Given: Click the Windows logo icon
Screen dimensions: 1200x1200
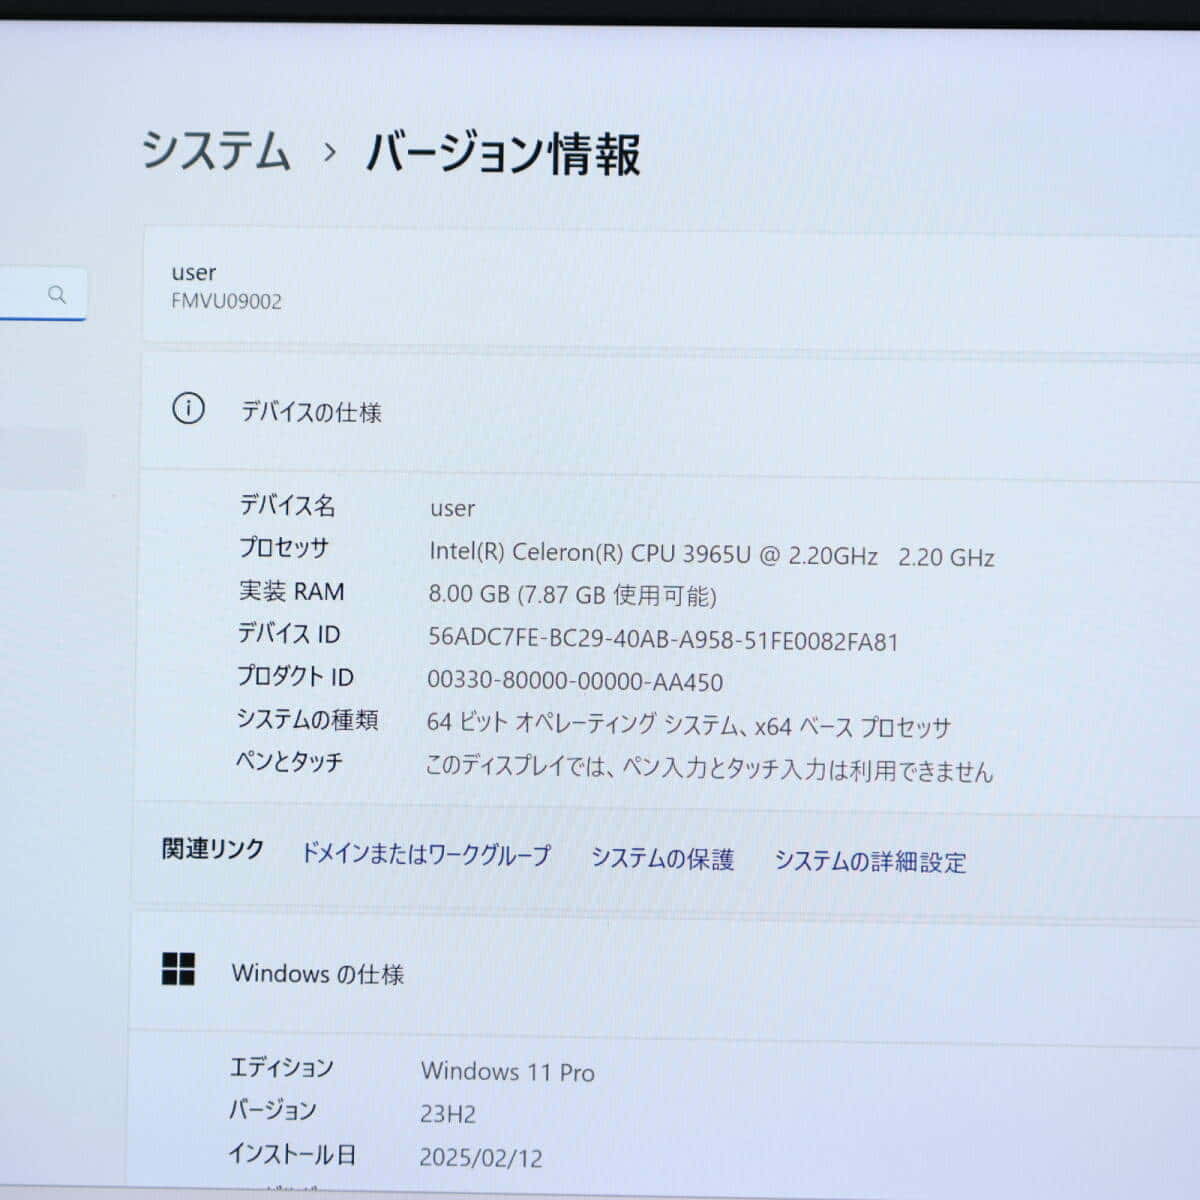Looking at the screenshot, I should (x=178, y=968).
